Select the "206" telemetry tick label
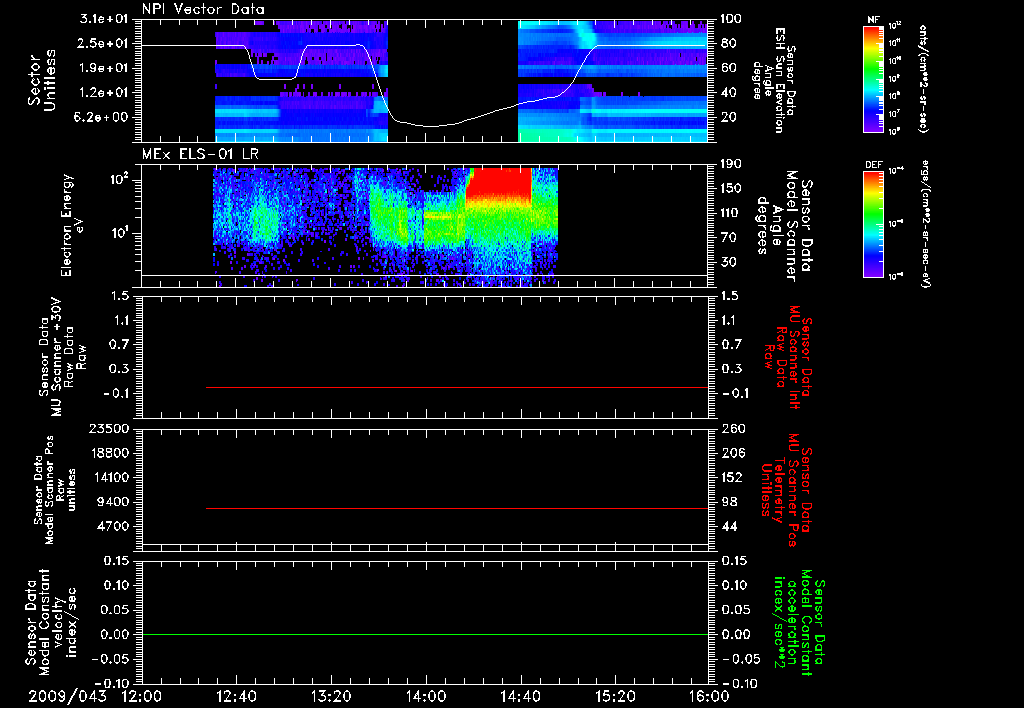 733,453
